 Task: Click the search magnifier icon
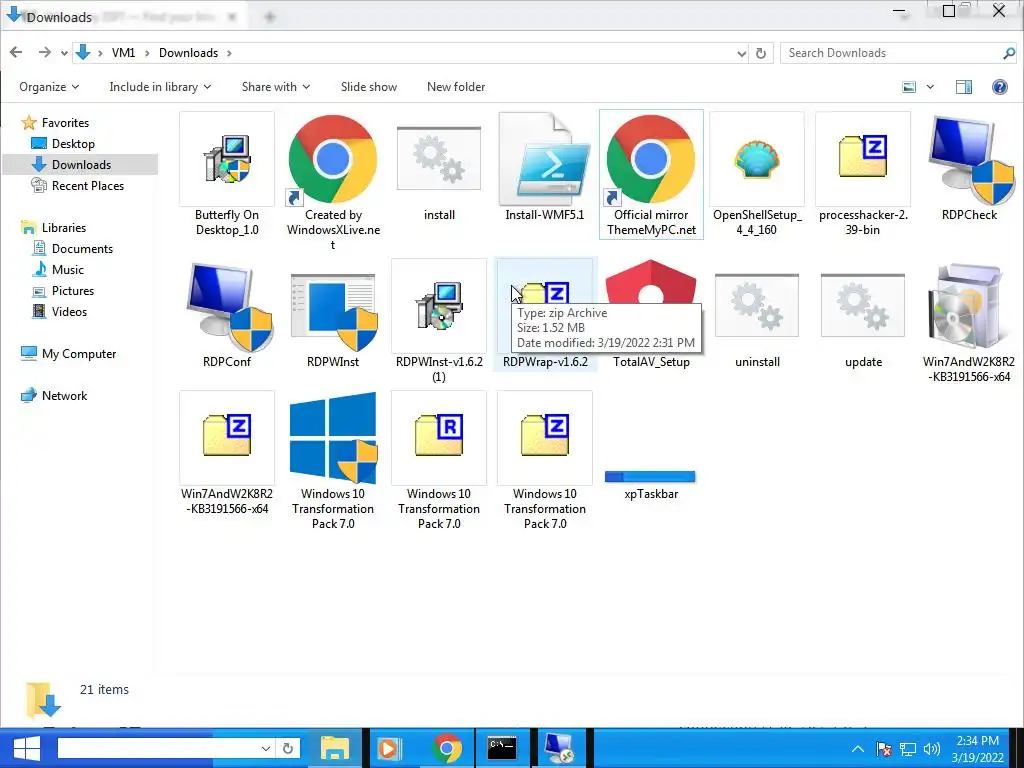[x=1009, y=53]
